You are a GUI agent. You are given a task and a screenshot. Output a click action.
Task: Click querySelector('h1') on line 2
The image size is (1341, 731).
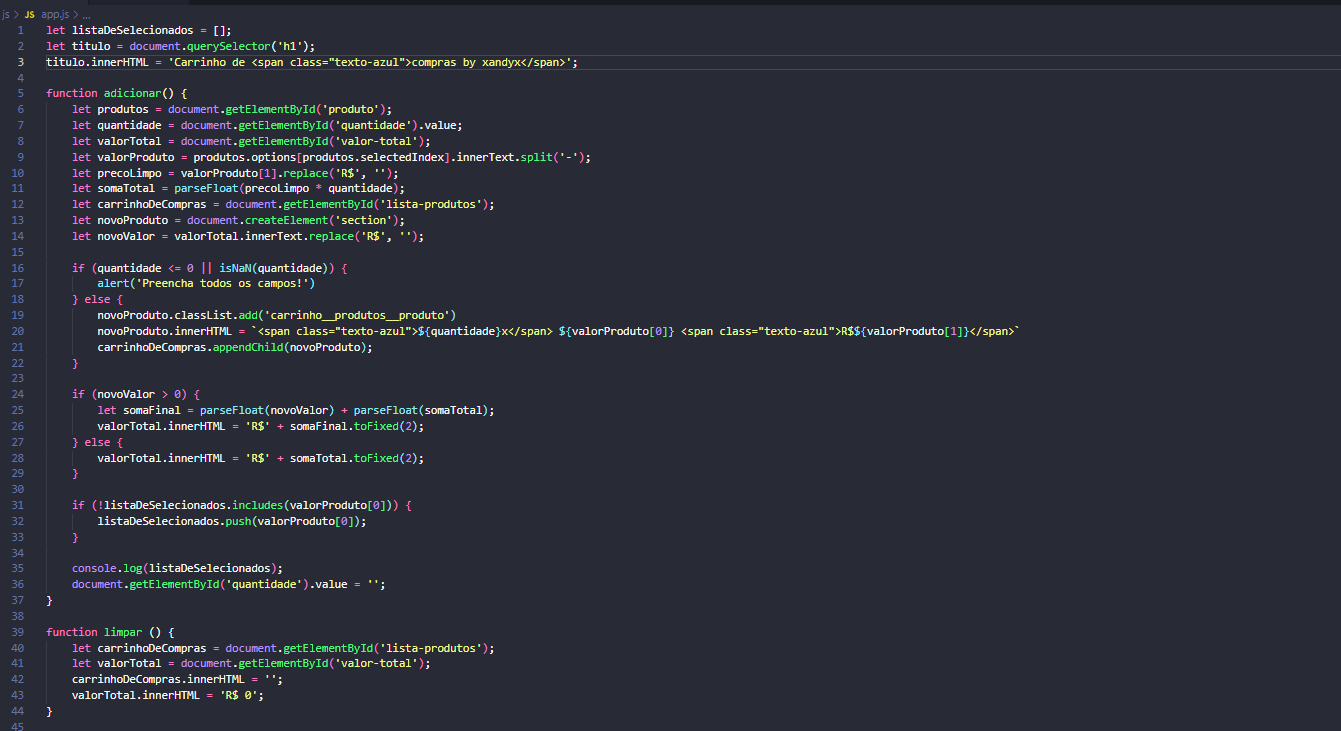coord(250,46)
